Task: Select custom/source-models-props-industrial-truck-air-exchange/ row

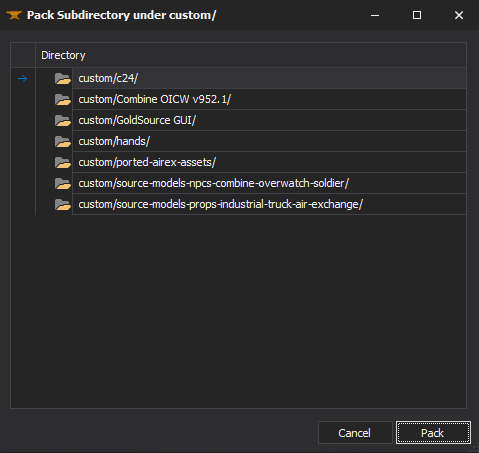Action: coord(269,204)
